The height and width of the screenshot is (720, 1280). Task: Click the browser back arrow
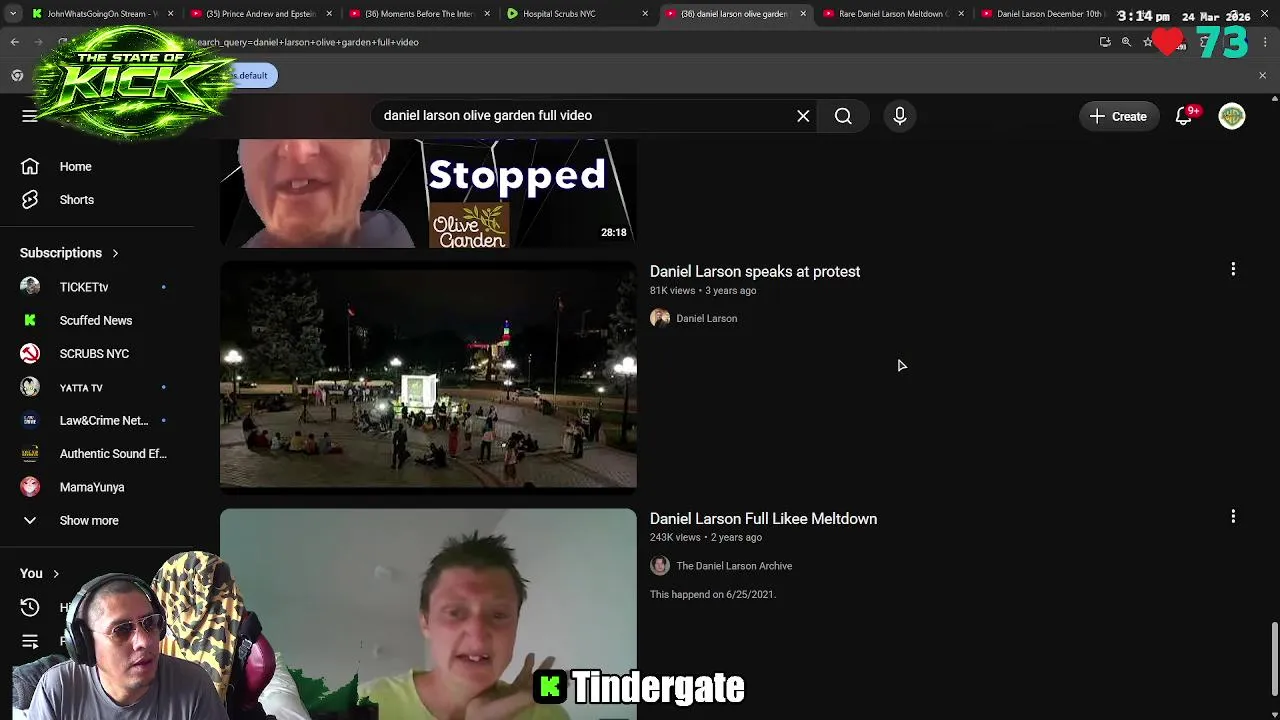coord(15,42)
